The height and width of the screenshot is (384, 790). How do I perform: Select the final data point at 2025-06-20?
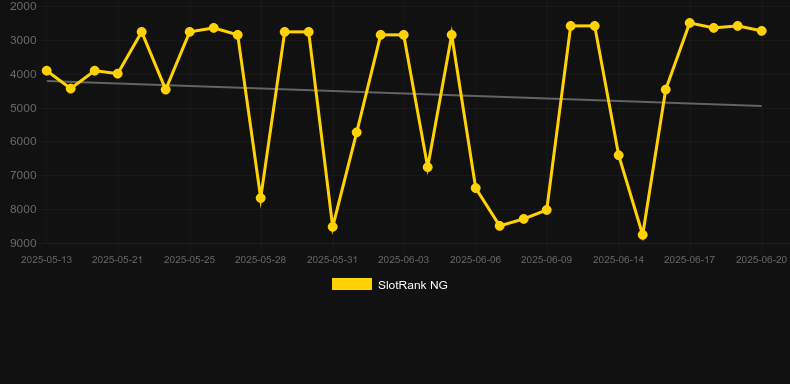point(762,31)
